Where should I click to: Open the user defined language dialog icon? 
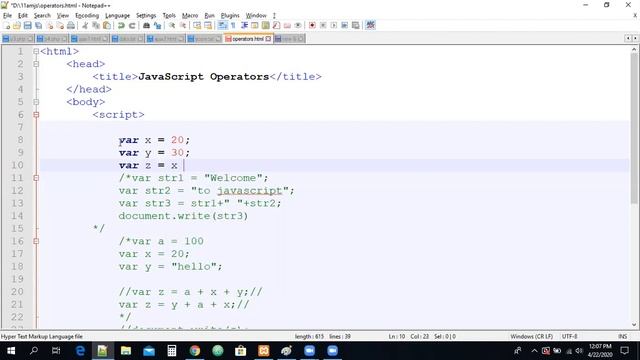pyautogui.click(x=255, y=25)
